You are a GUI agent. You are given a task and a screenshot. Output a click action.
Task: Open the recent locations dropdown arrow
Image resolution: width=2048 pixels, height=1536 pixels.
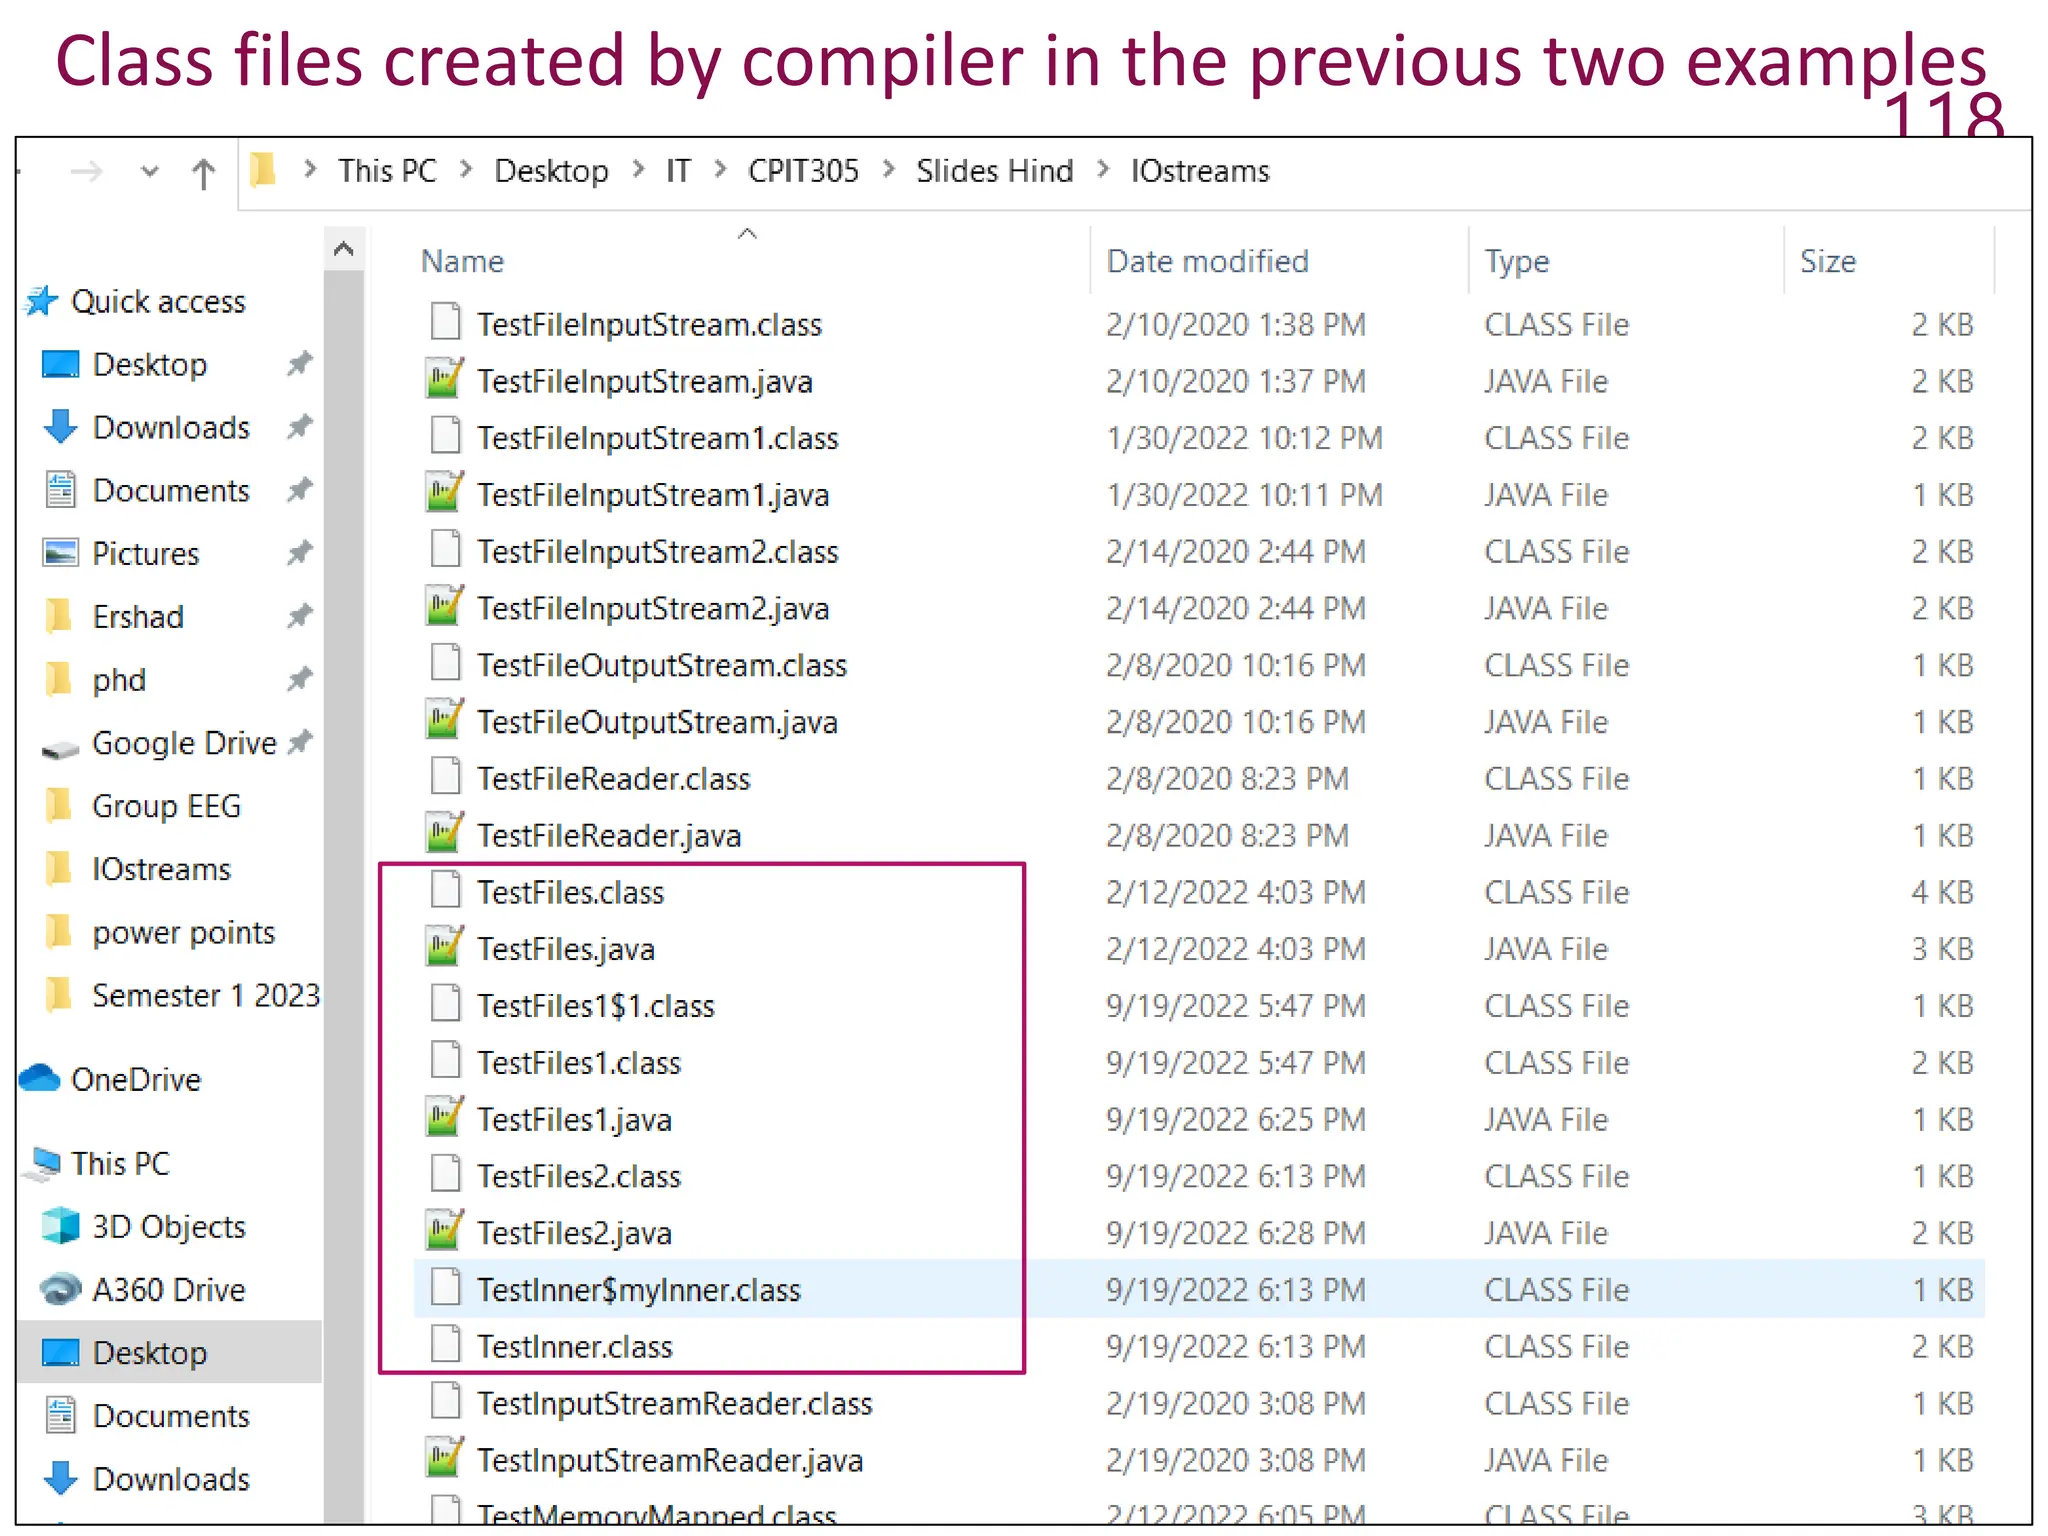coord(149,172)
